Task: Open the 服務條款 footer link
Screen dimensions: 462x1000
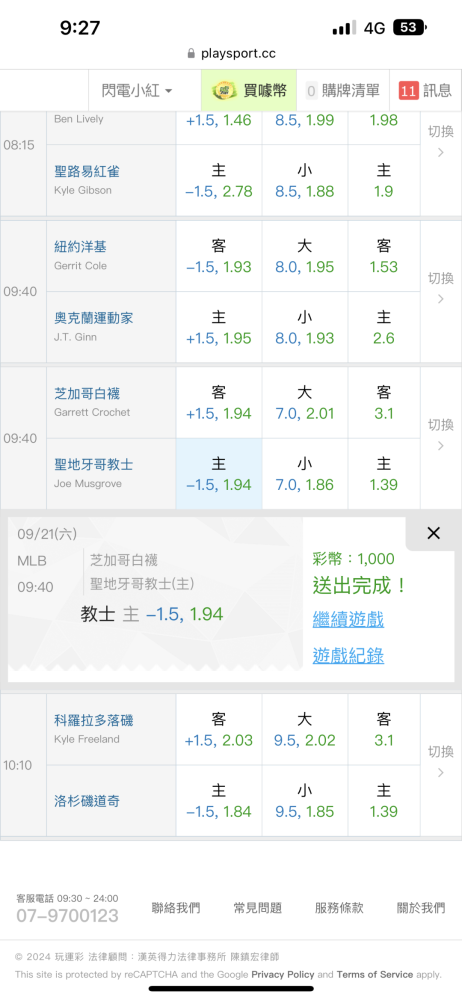Action: tap(339, 908)
